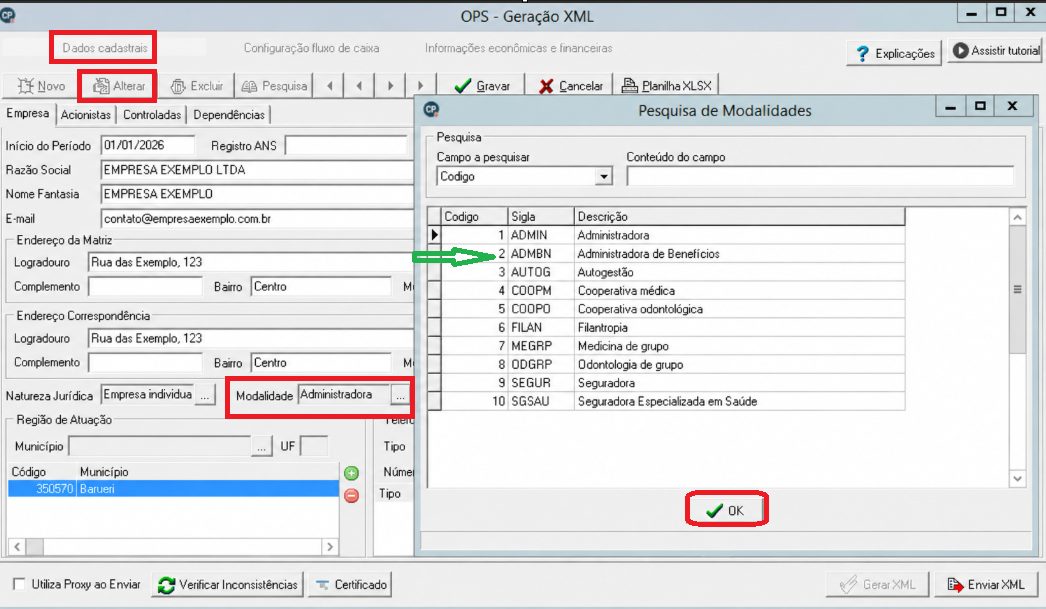Open Natureza Jurídica lookup ellipsis button
The image size is (1046, 609).
tap(205, 396)
